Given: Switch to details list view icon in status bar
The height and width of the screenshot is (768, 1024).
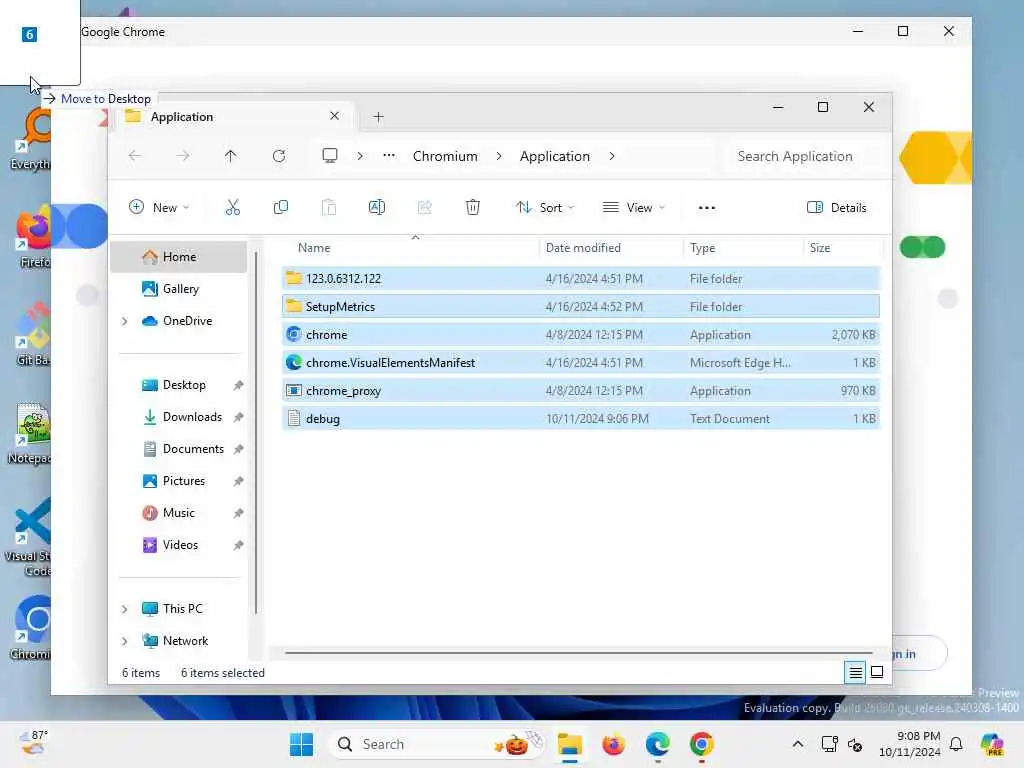Looking at the screenshot, I should 855,672.
